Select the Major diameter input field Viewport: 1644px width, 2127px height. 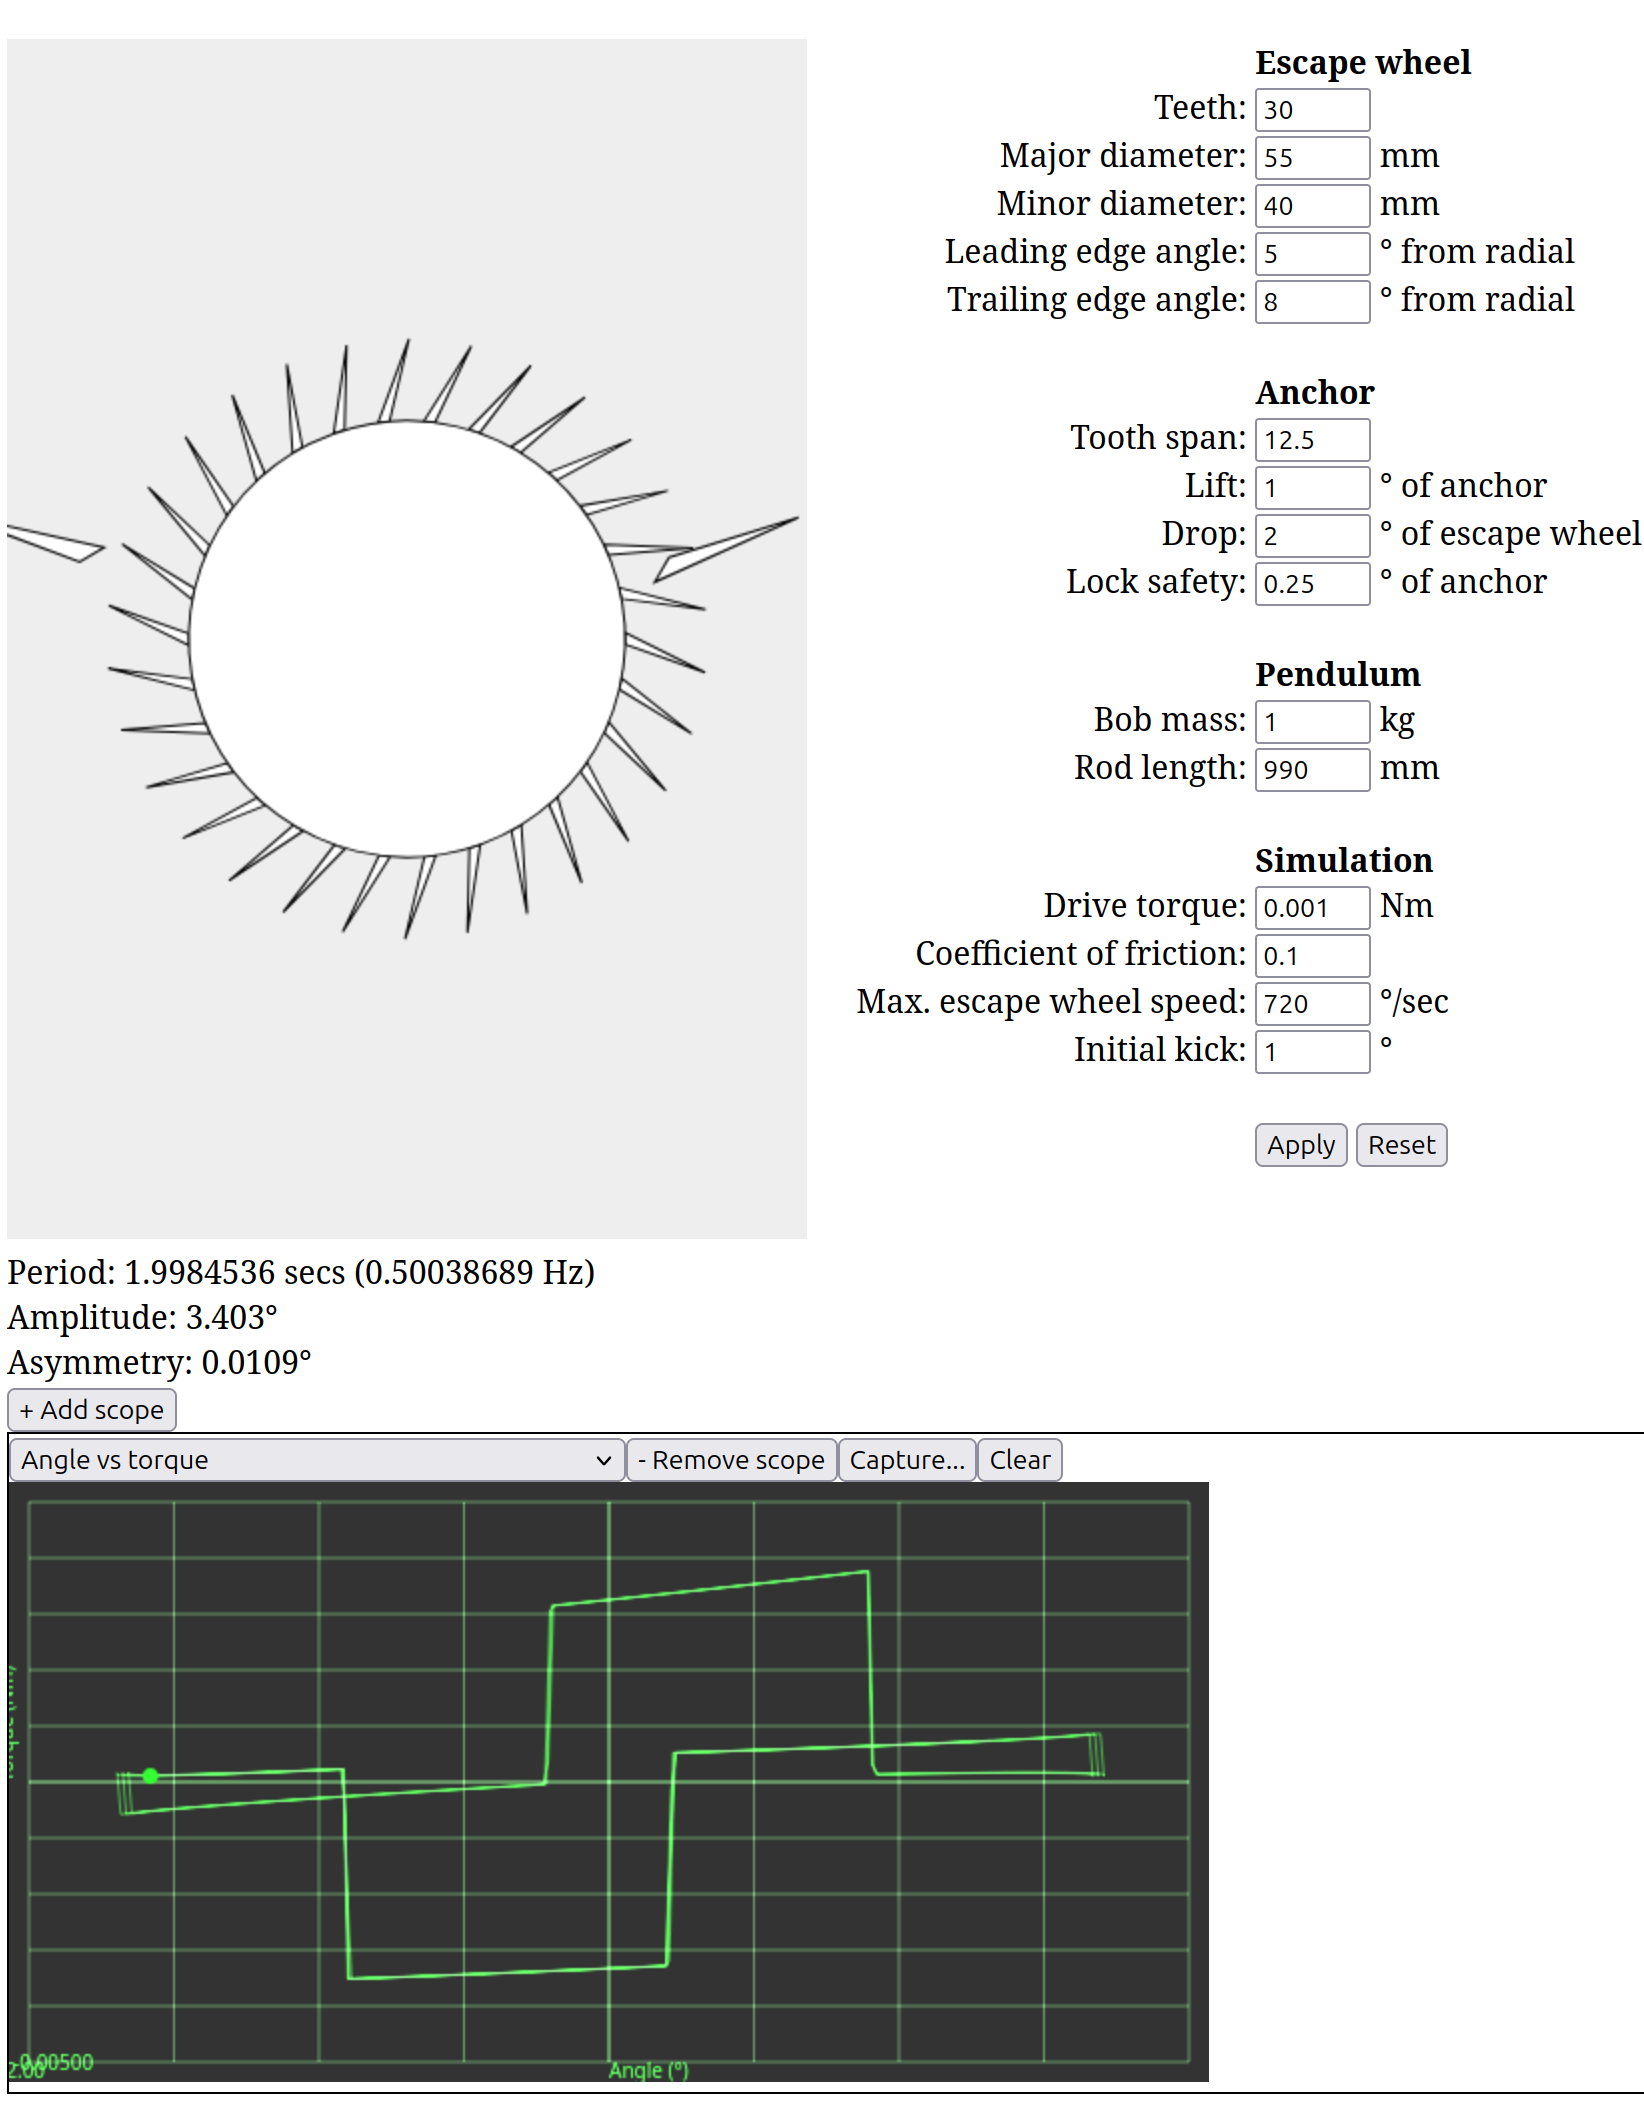(x=1311, y=158)
